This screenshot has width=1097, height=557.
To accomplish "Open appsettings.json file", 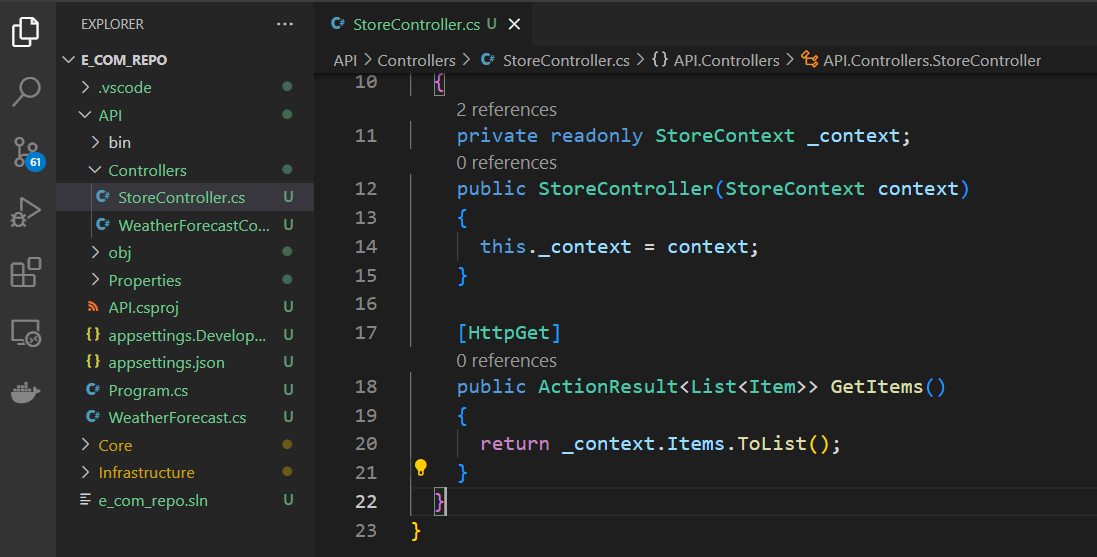I will 185,362.
